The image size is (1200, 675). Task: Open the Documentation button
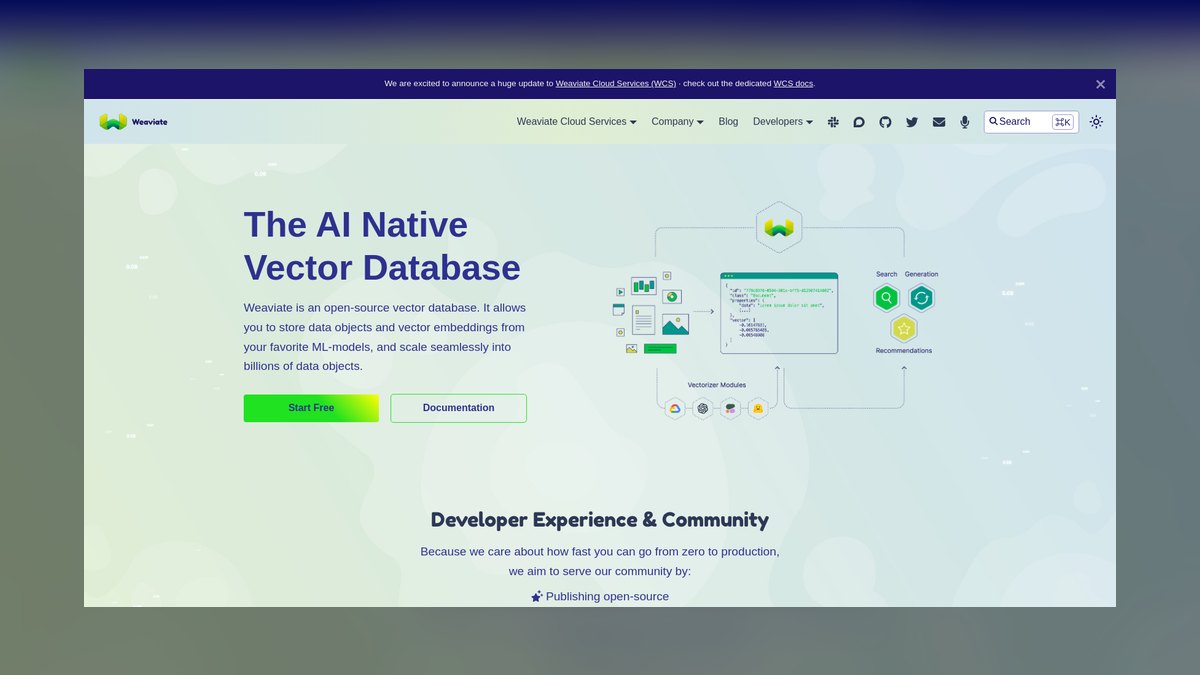[x=458, y=408]
